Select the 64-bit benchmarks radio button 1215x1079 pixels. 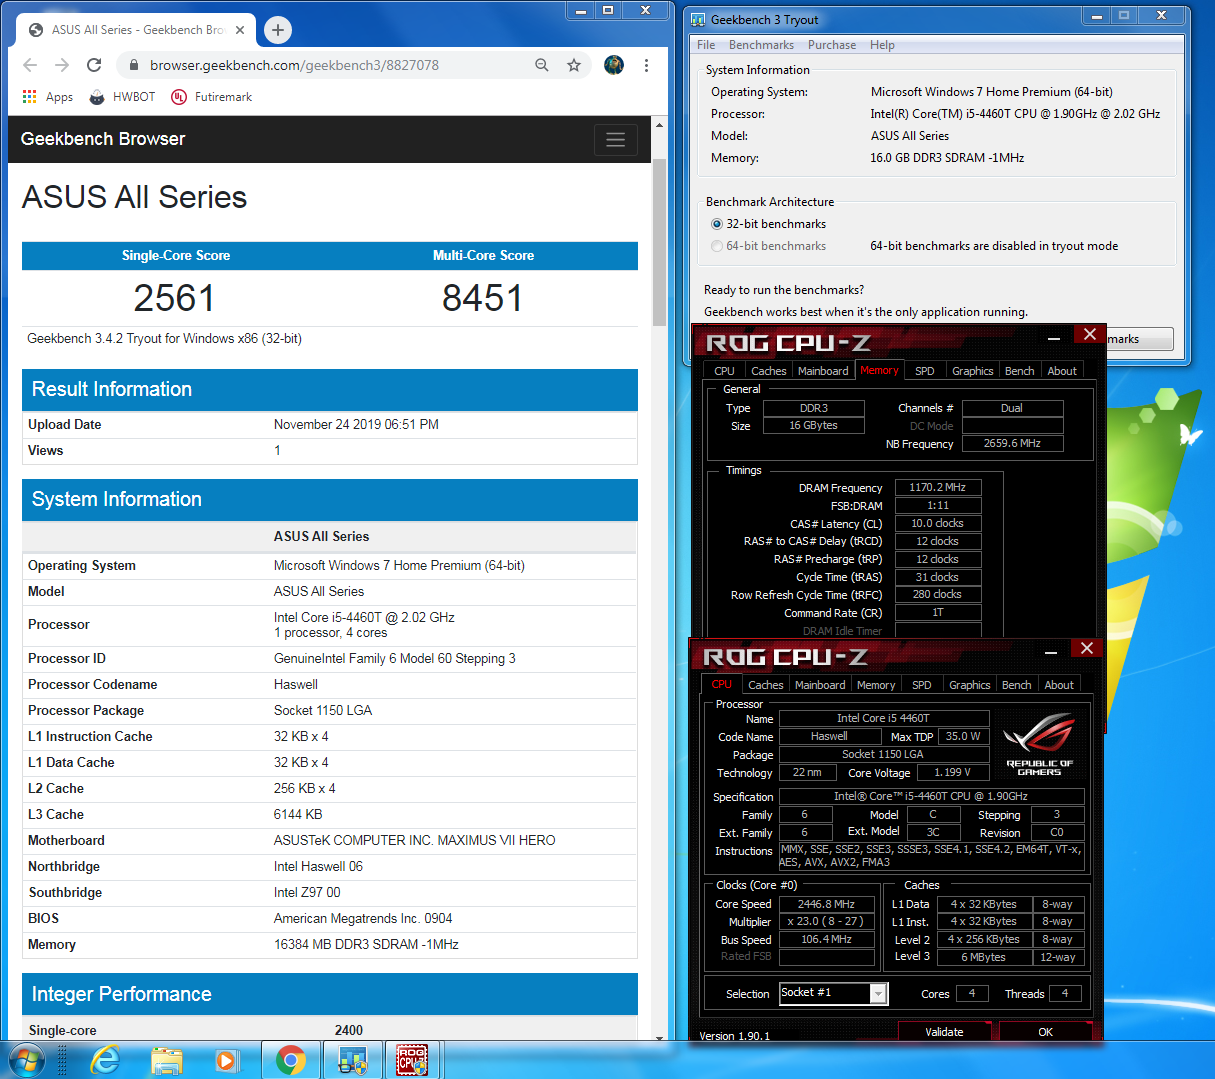(x=717, y=246)
